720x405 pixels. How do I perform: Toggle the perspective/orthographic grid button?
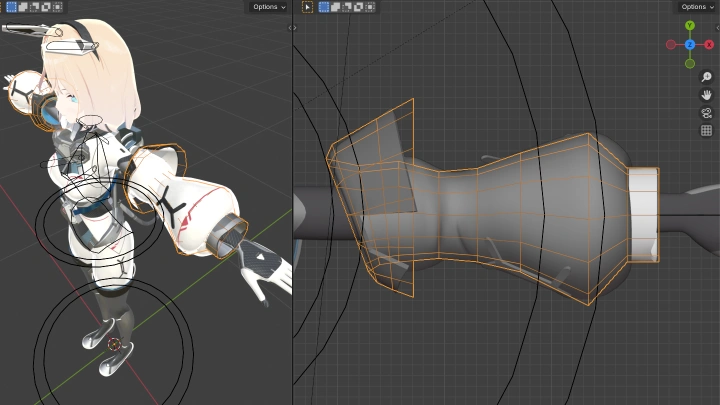(x=707, y=131)
